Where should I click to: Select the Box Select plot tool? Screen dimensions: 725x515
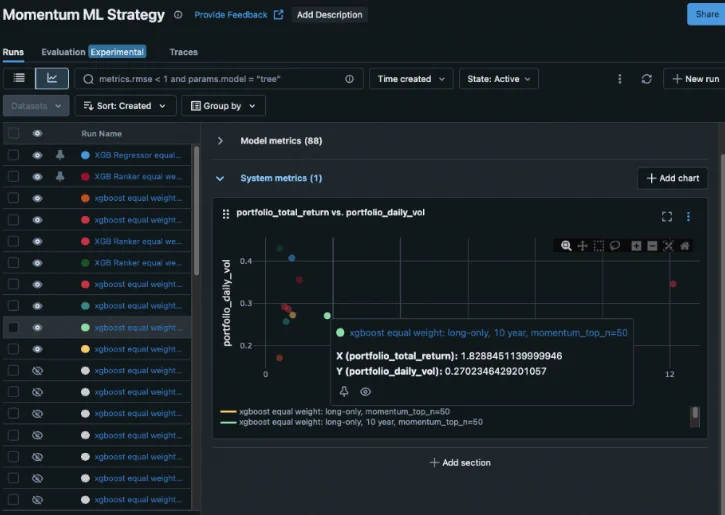click(599, 246)
